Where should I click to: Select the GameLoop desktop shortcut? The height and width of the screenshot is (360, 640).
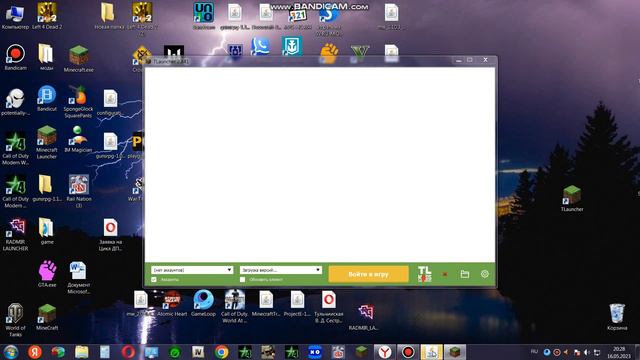203,304
